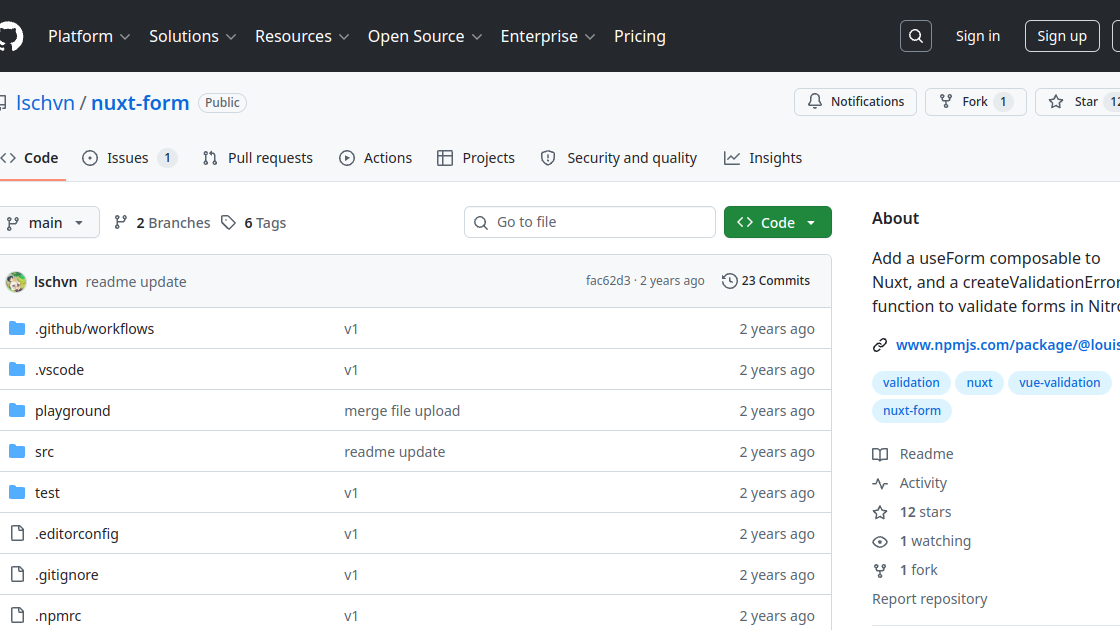Viewport: 1120px width, 630px height.
Task: Open the Projects tab
Action: point(476,158)
